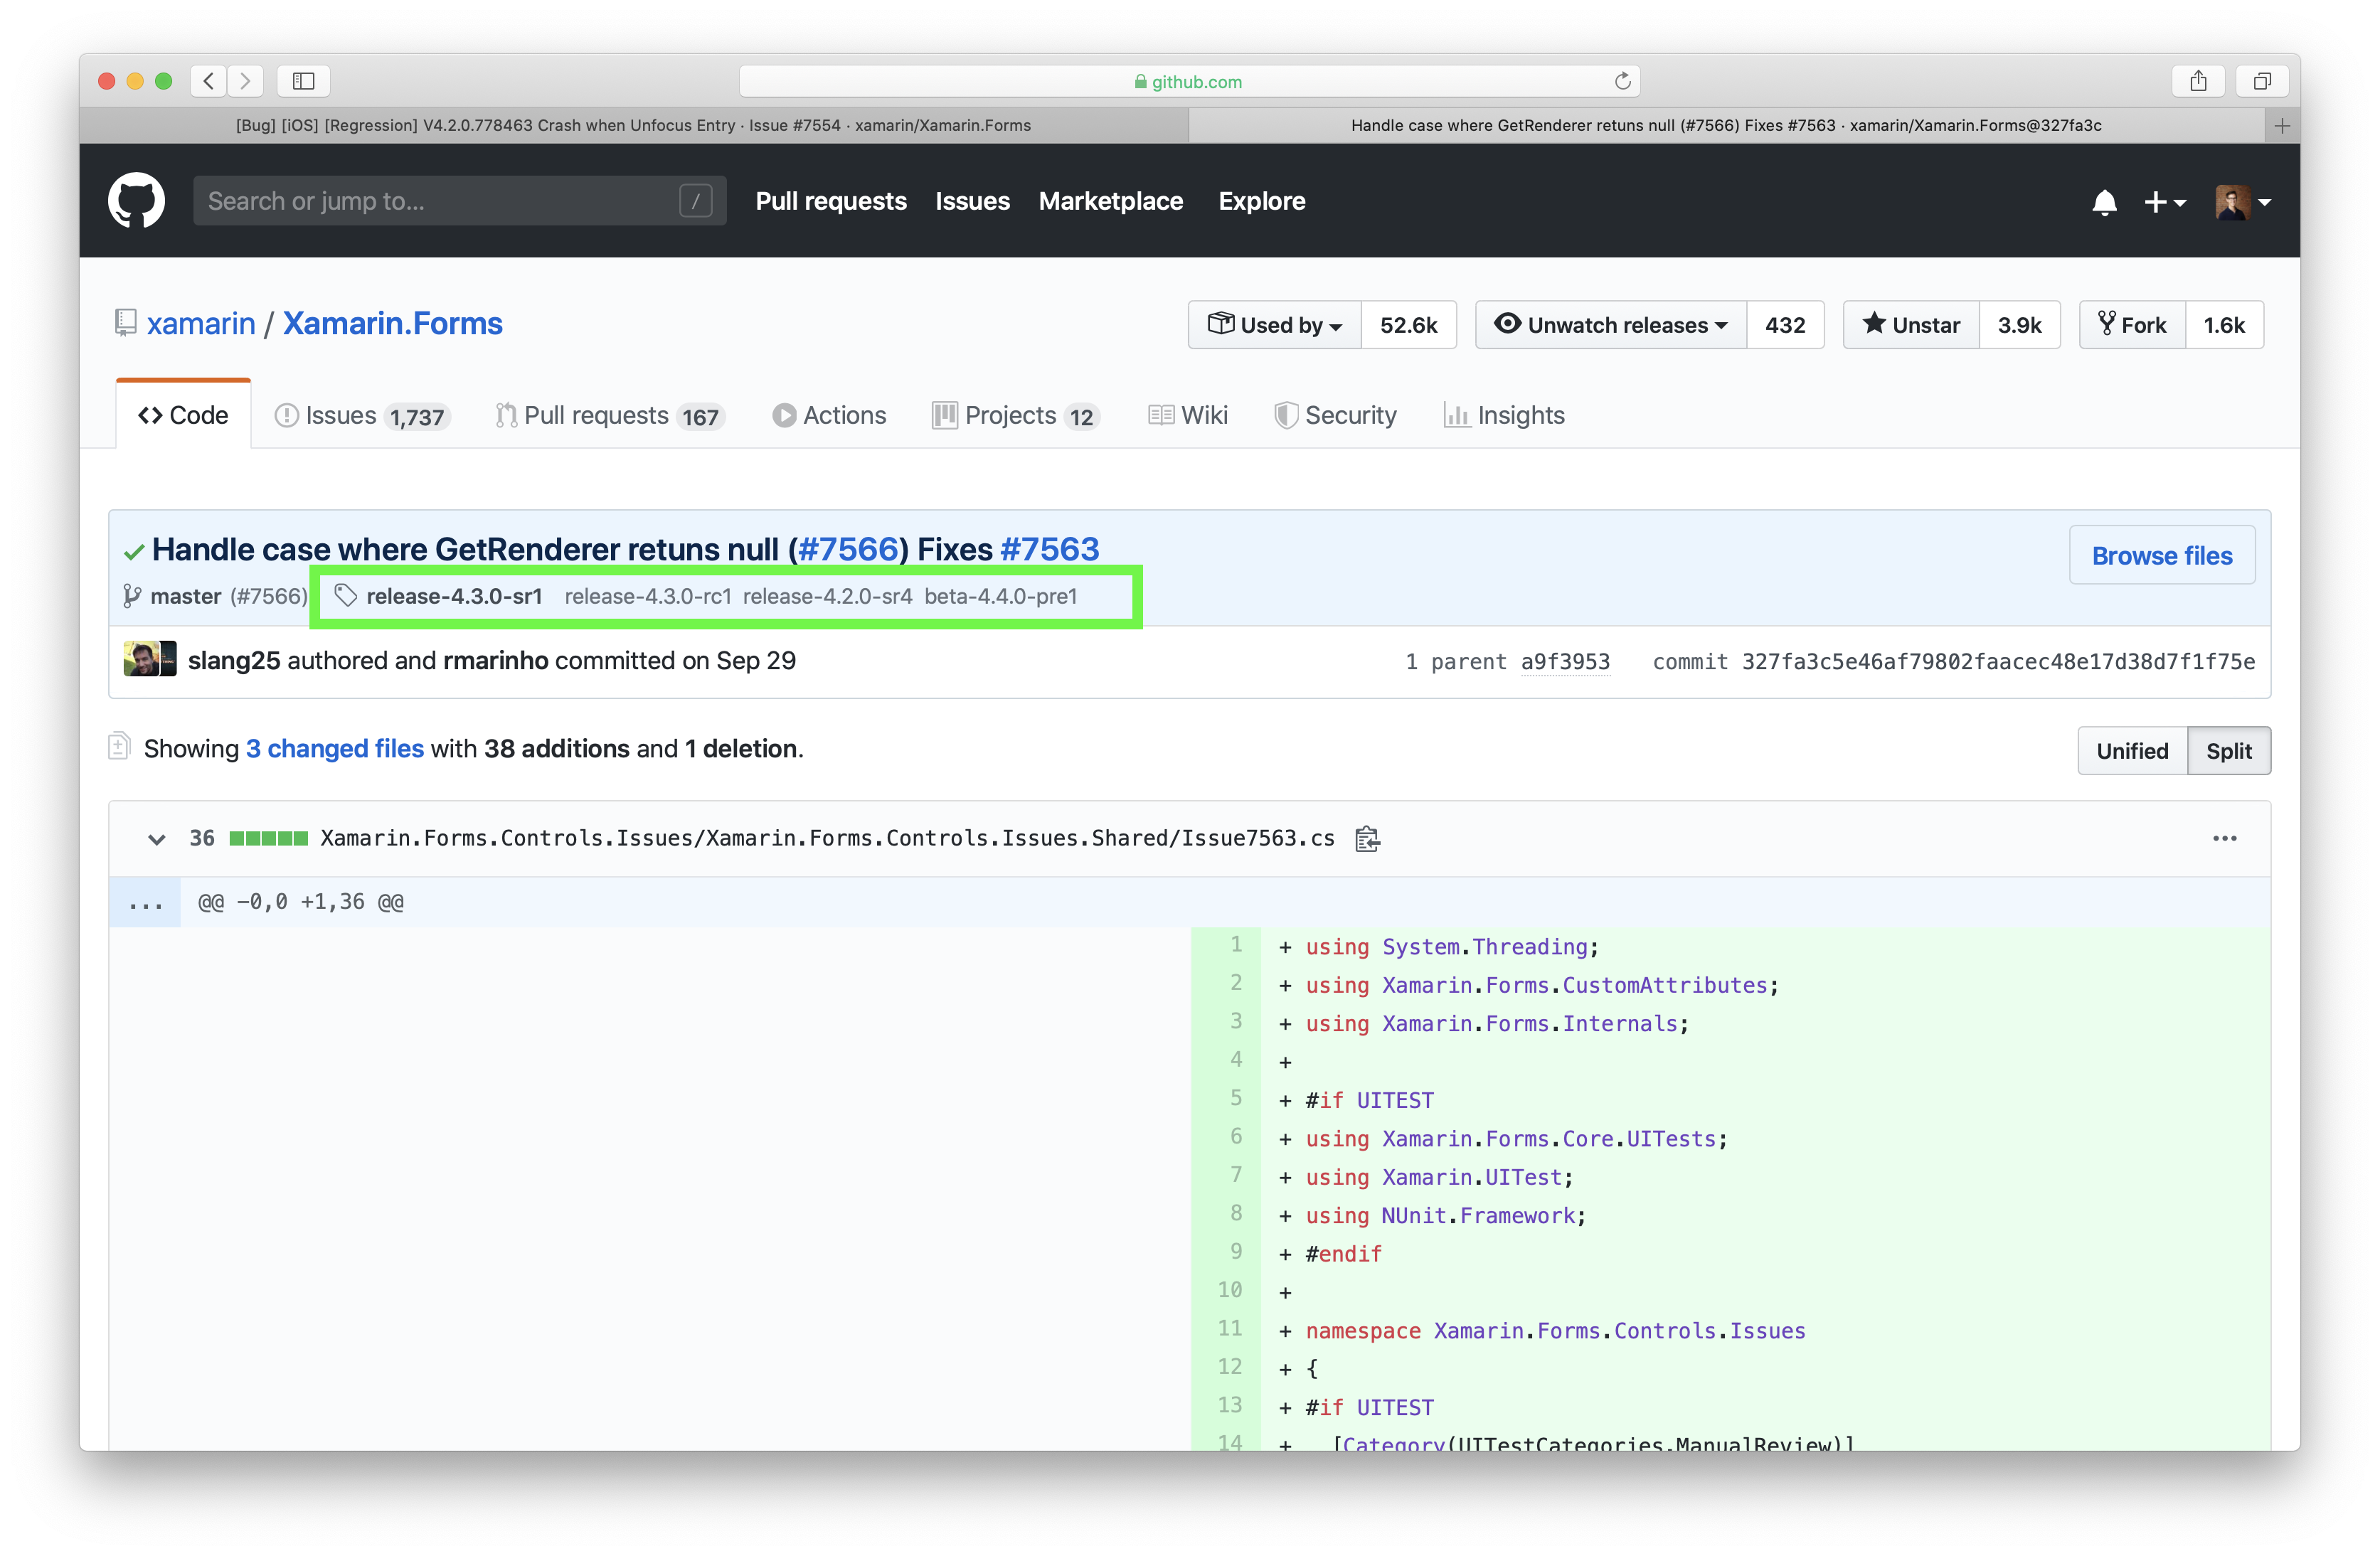Image resolution: width=2380 pixels, height=1556 pixels.
Task: Show all tabs overview icon
Action: point(2262,81)
